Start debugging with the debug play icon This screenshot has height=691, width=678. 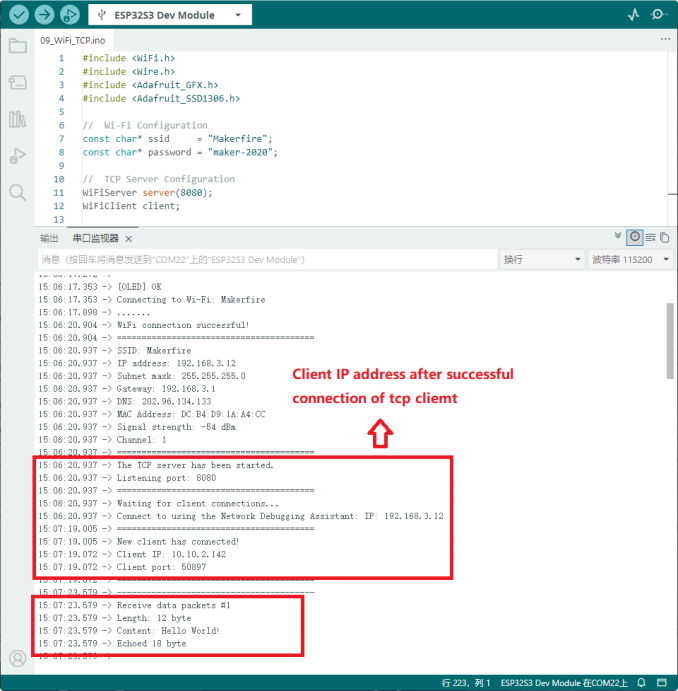70,15
